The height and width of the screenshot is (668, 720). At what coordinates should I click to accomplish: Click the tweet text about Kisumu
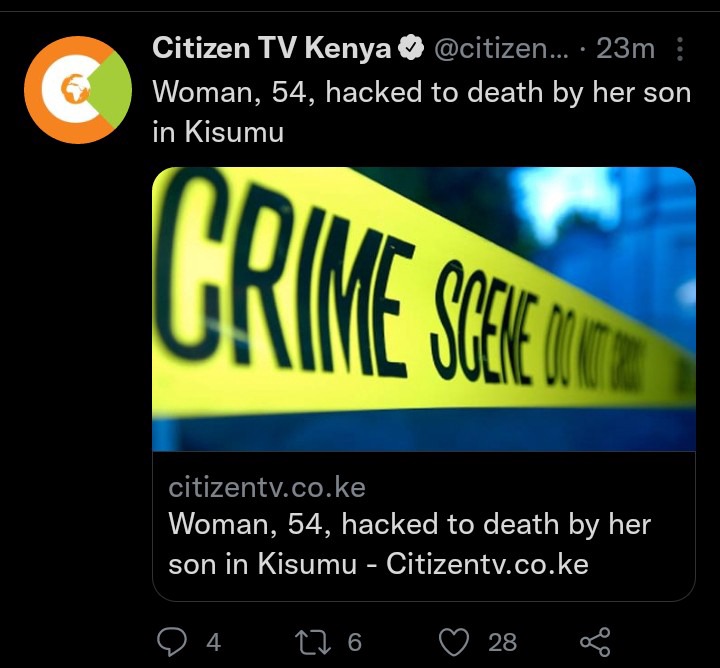pos(422,112)
